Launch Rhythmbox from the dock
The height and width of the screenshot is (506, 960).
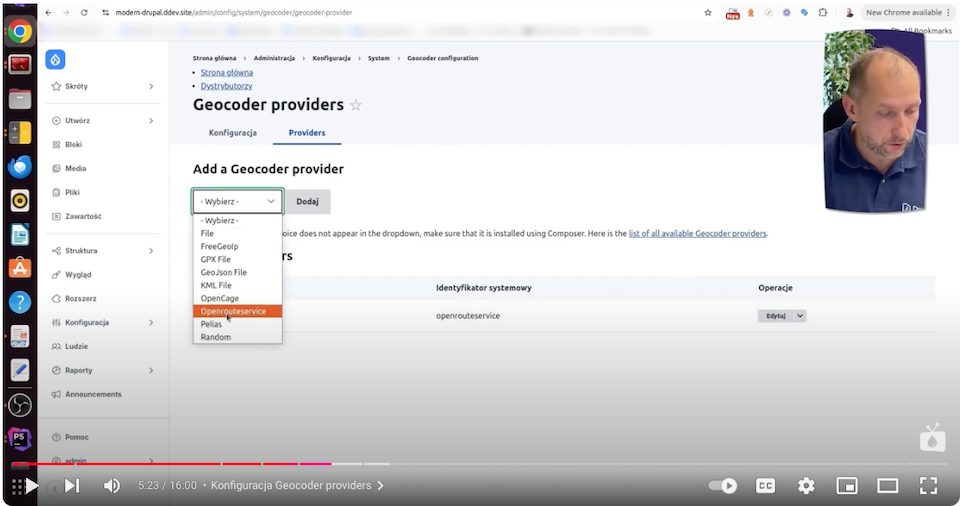click(20, 200)
